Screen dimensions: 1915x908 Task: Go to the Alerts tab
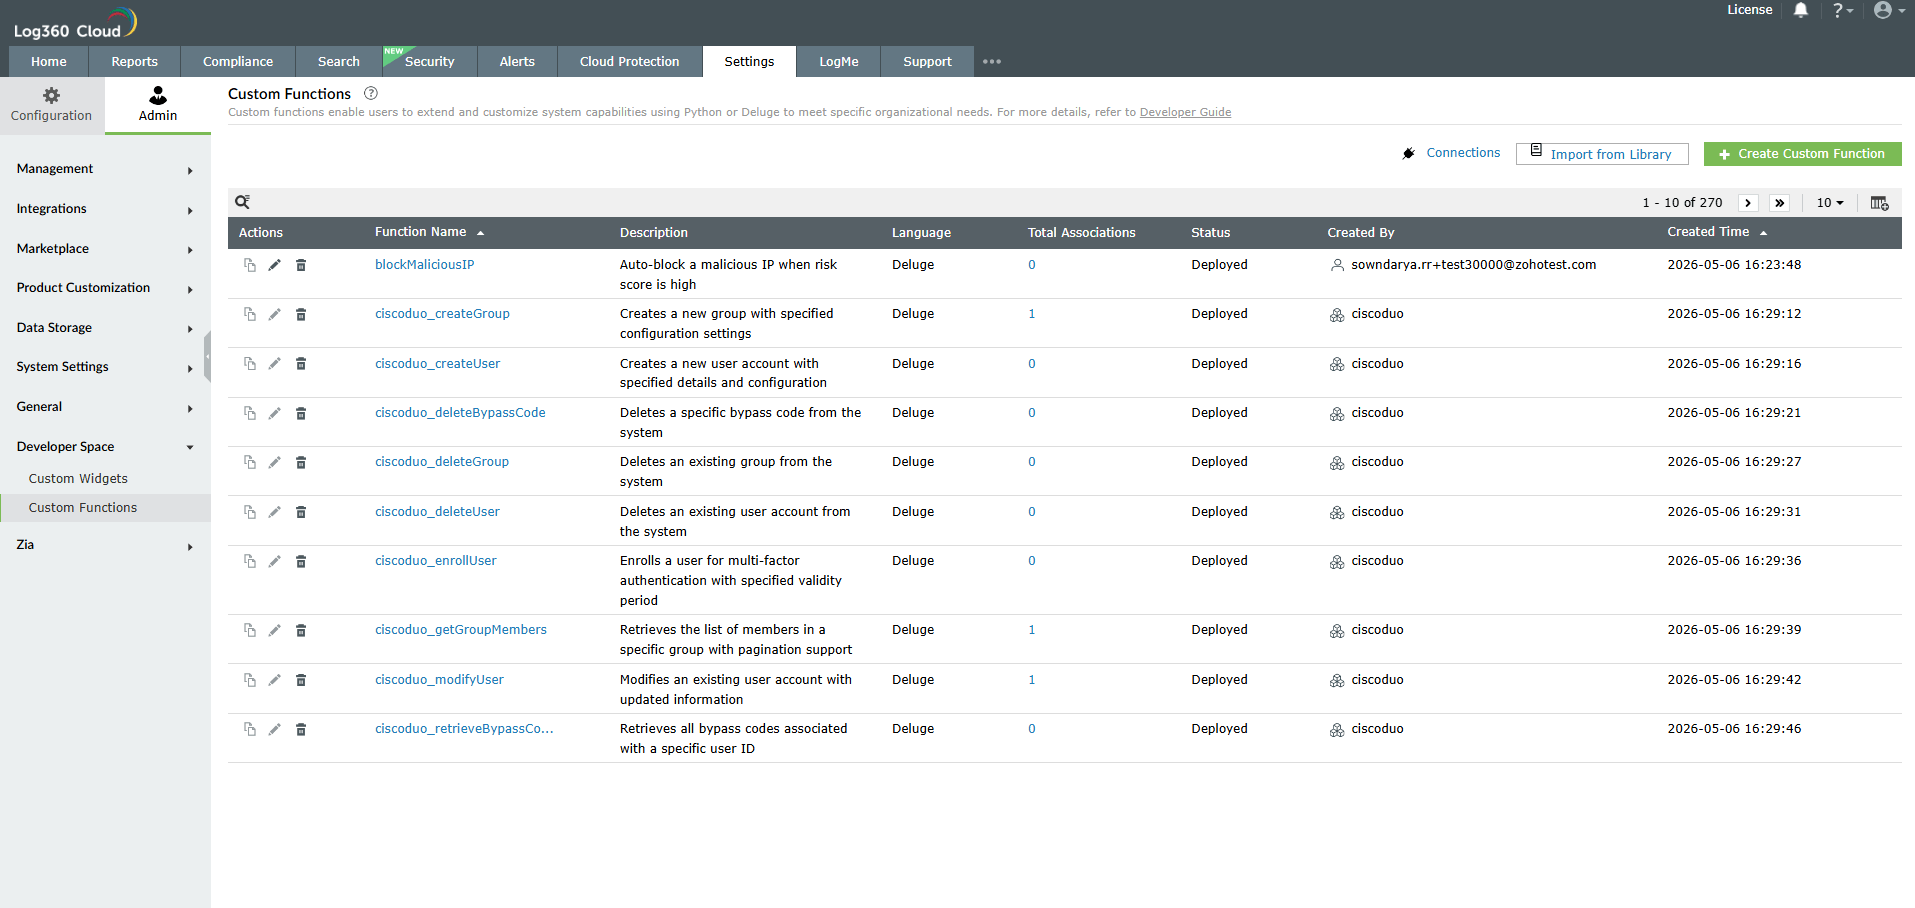[x=517, y=61]
